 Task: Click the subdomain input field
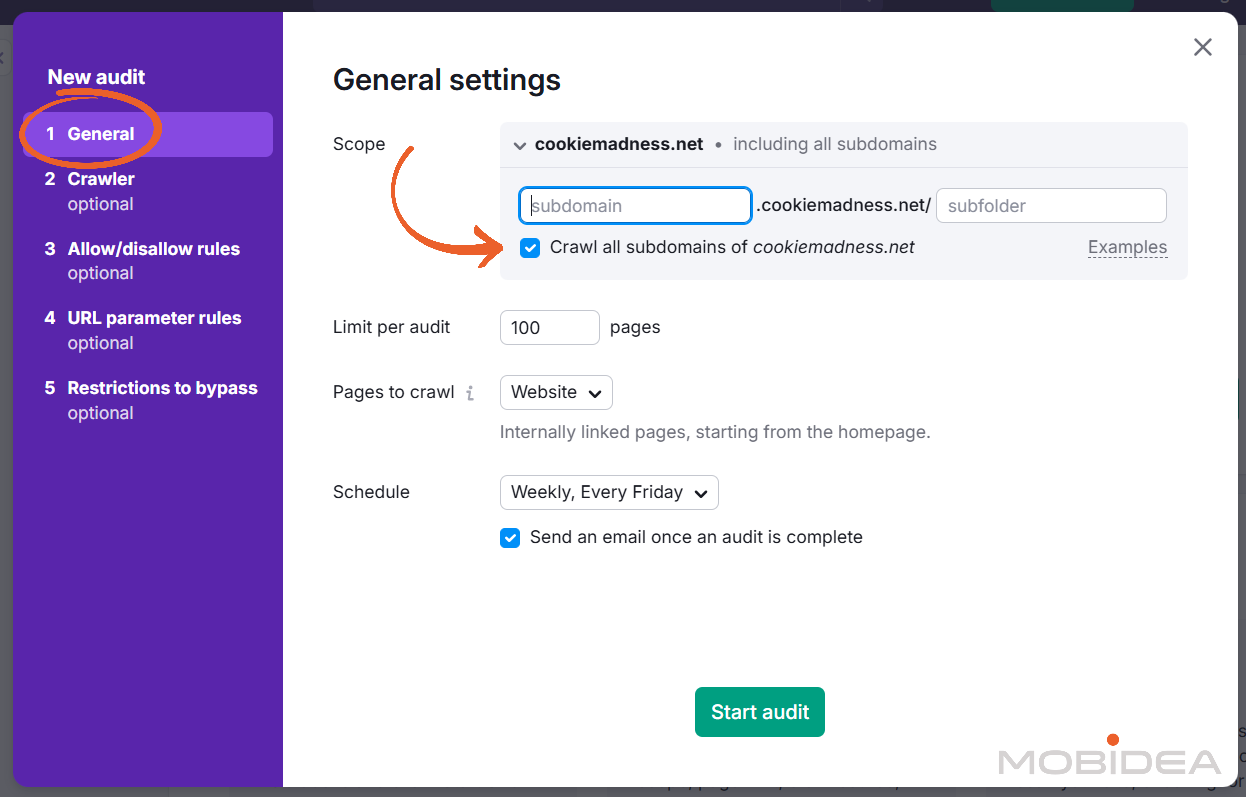635,205
